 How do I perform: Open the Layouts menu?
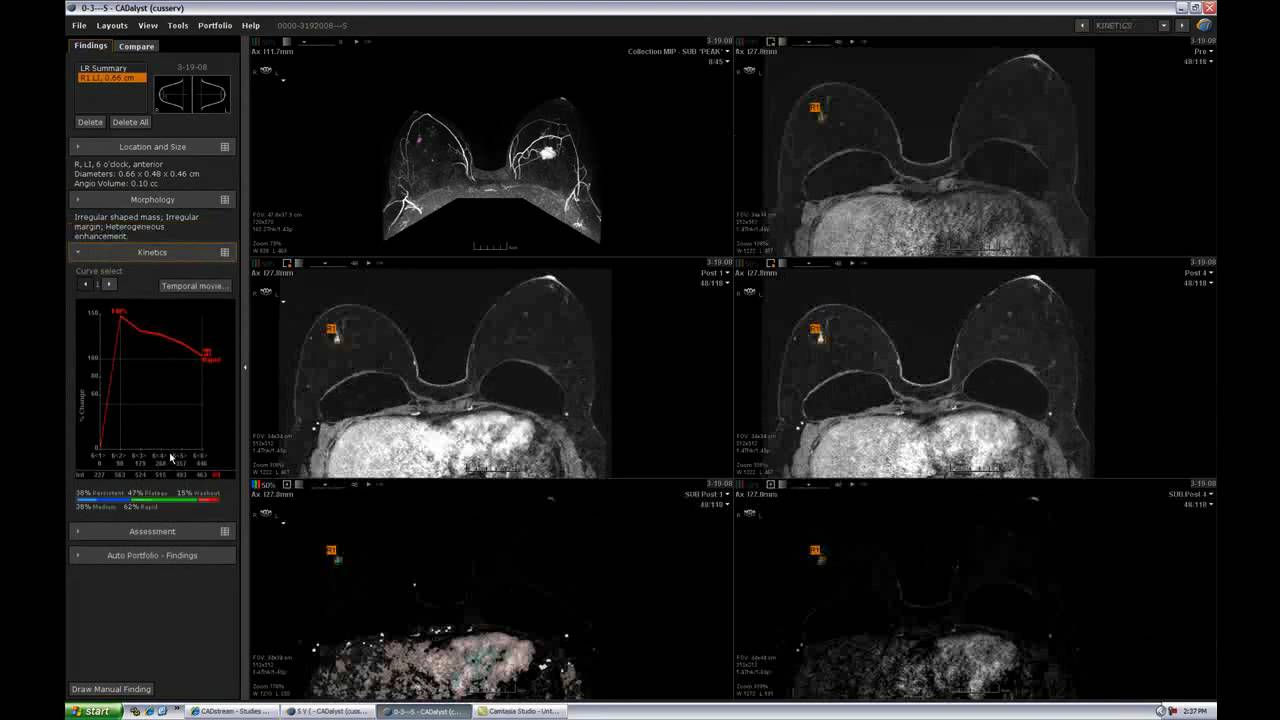click(112, 25)
